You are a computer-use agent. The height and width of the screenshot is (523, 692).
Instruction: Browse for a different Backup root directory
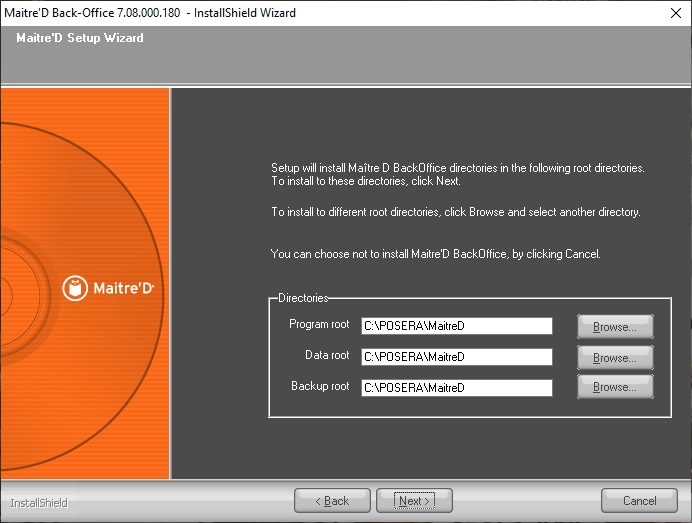pos(614,387)
